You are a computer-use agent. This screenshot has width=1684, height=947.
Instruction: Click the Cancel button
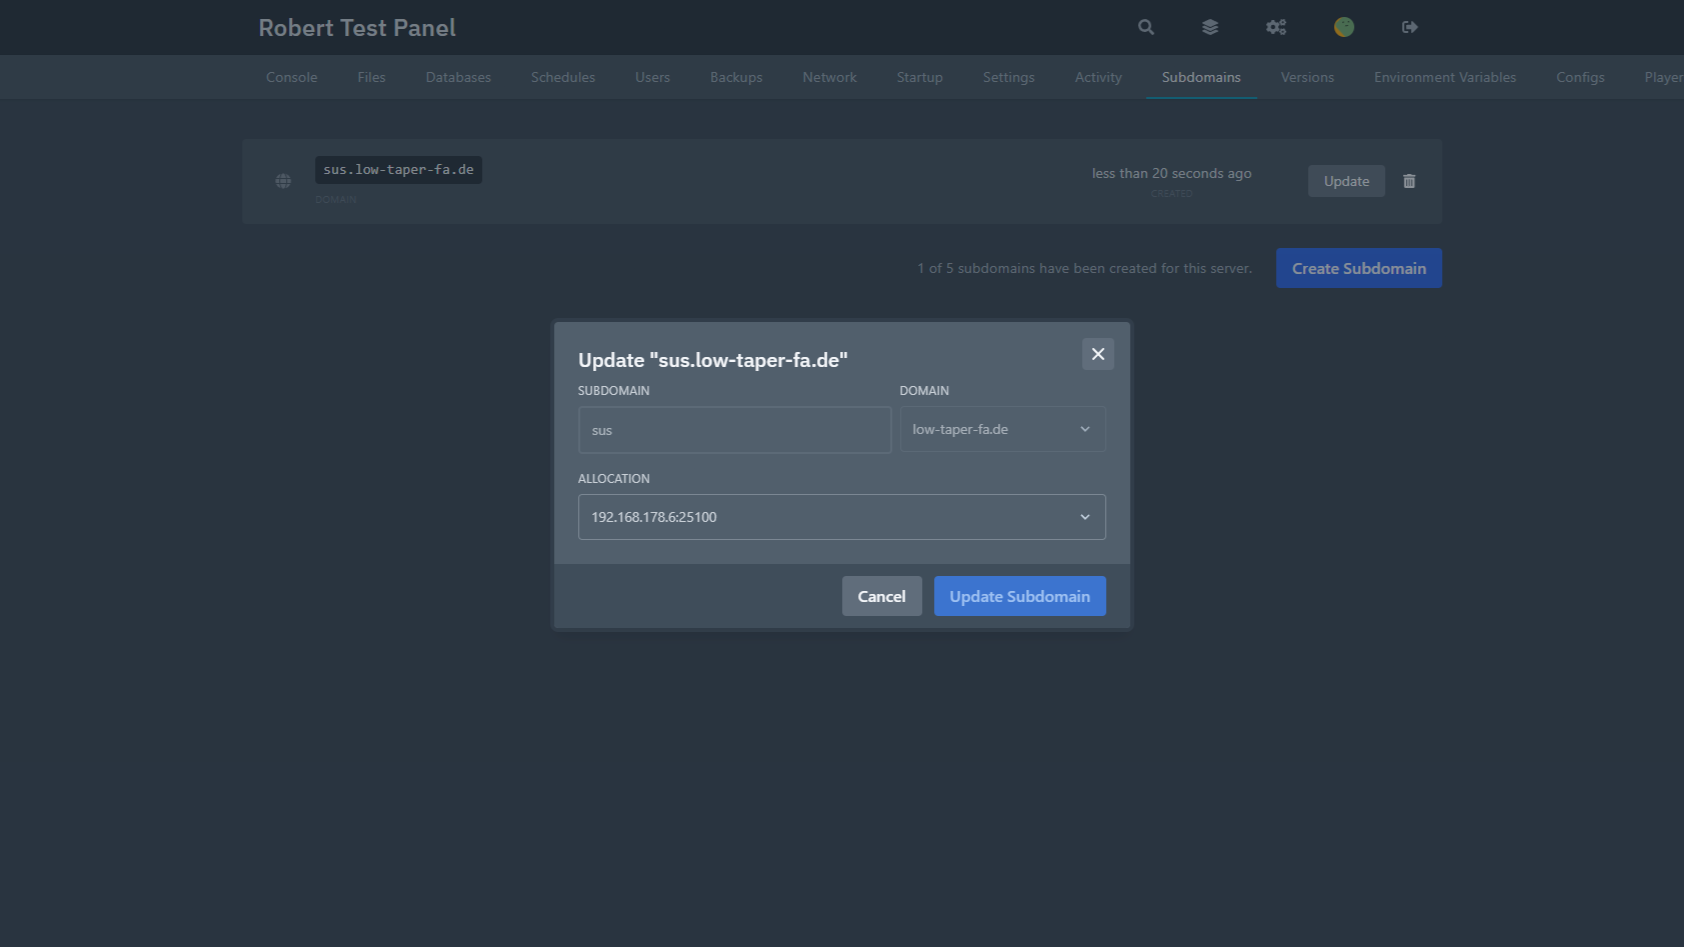click(881, 596)
